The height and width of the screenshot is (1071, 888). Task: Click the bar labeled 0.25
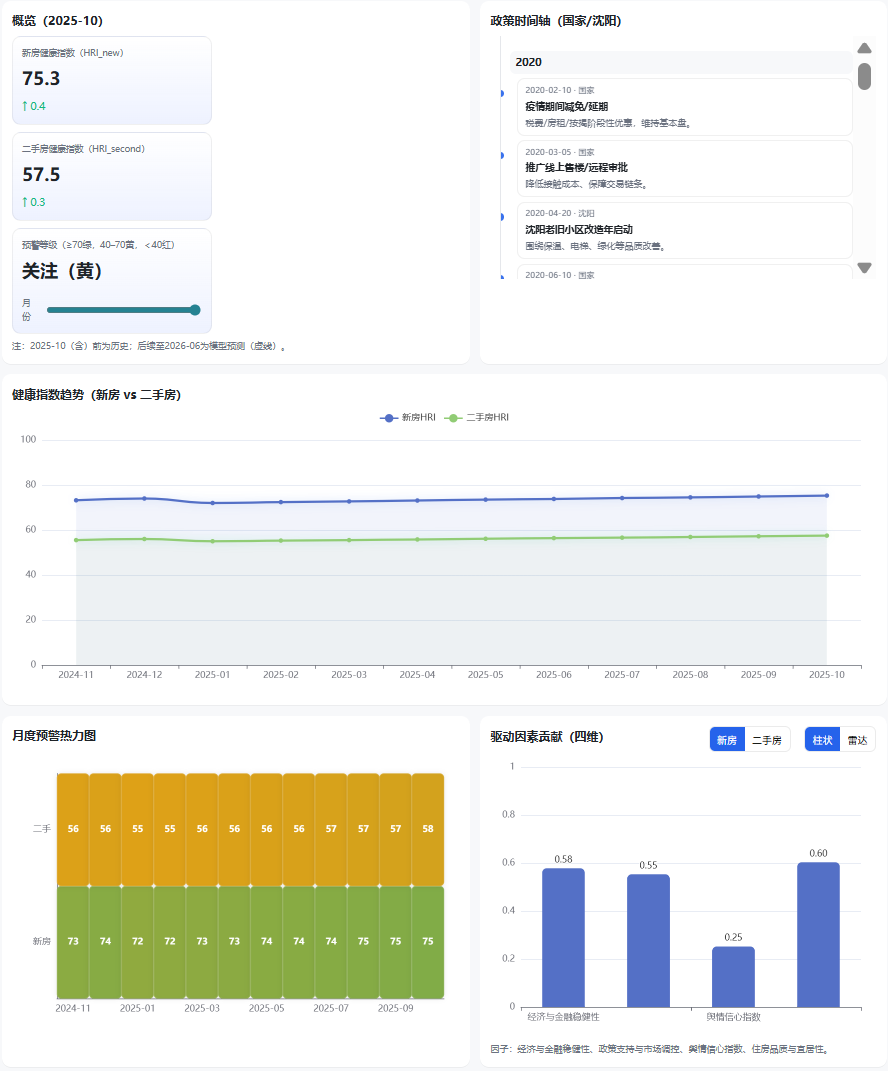coord(733,977)
